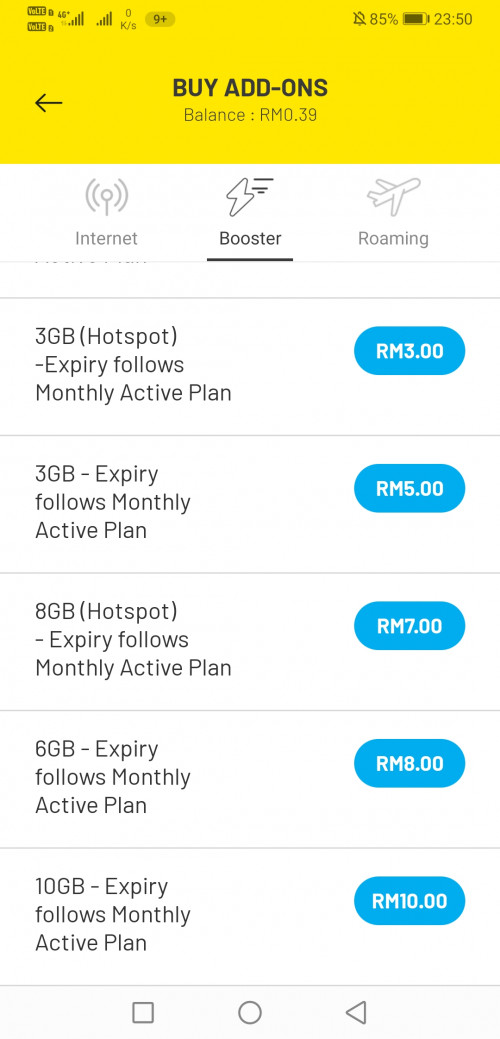Purchase the 6GB add-on for RM8.00
500x1039 pixels.
pos(410,763)
